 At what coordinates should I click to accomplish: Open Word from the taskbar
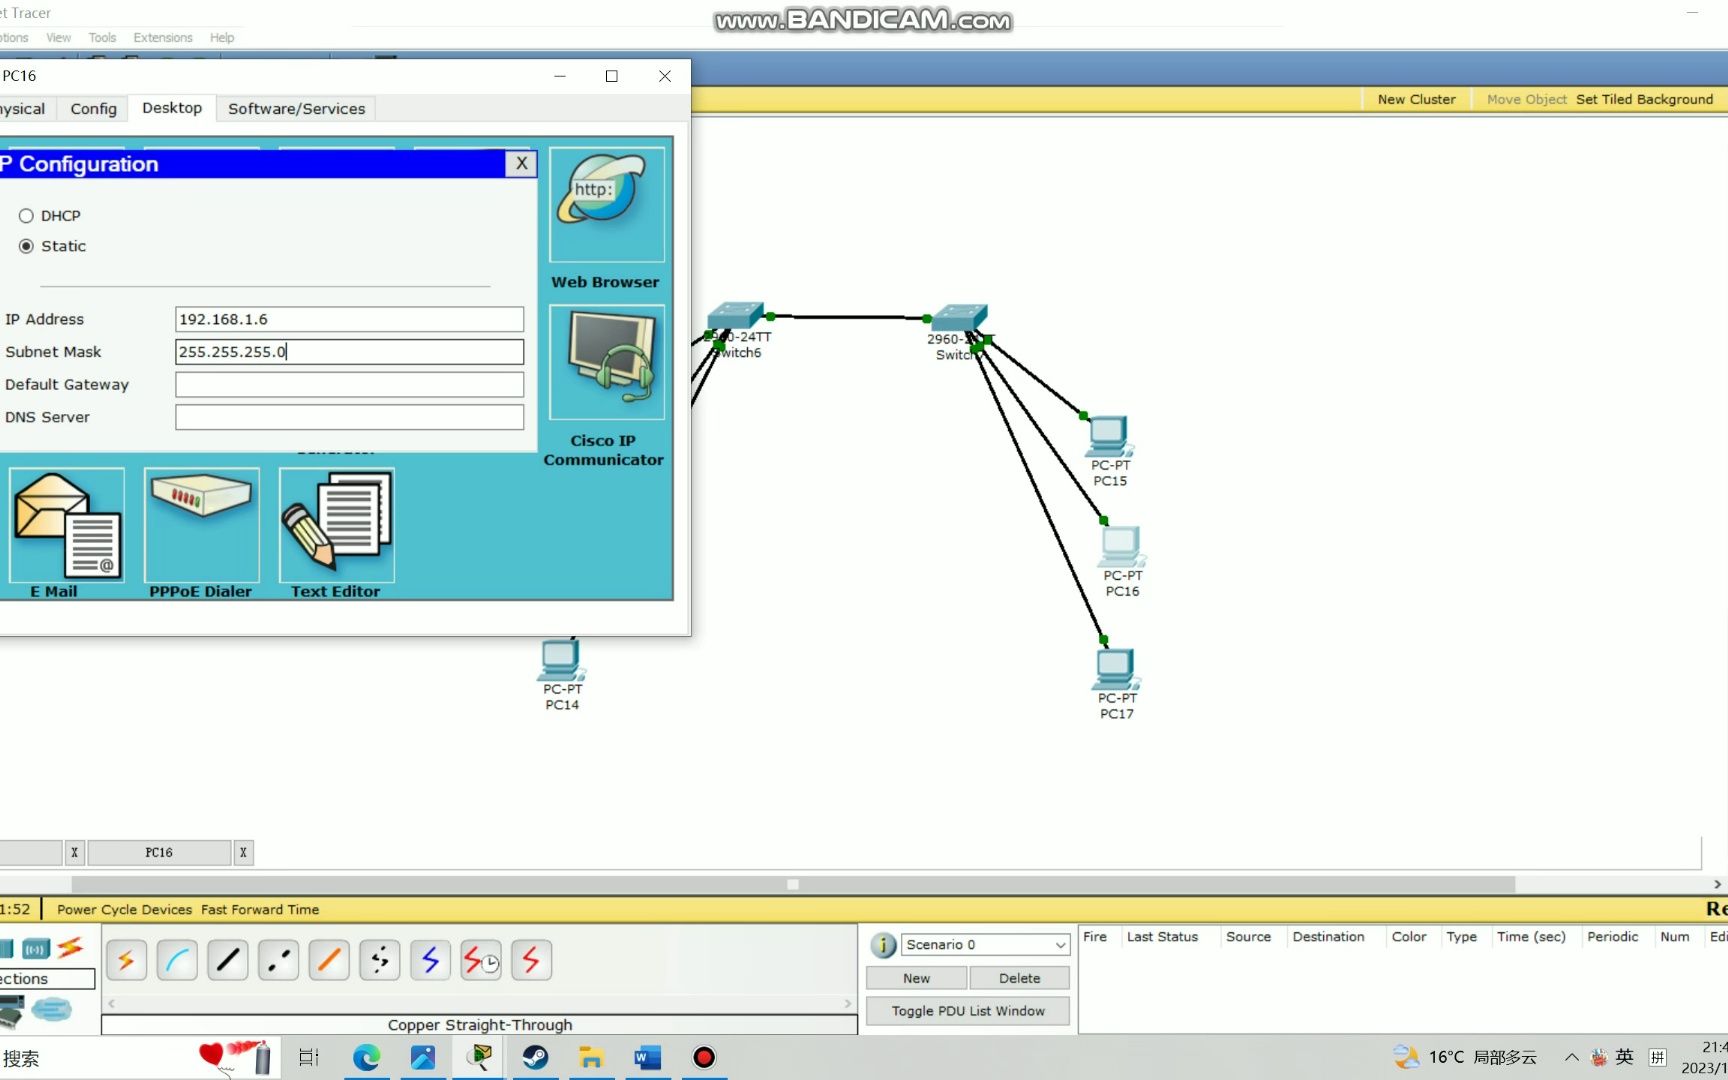coord(648,1057)
